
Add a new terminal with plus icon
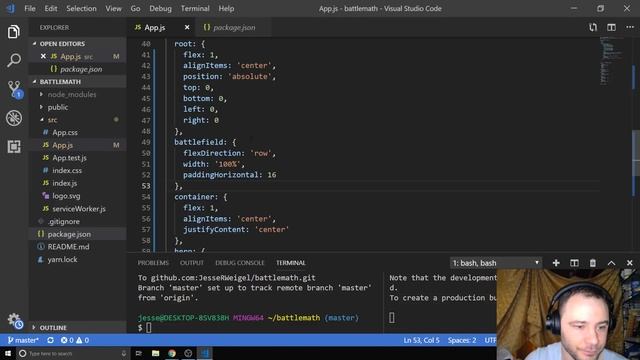(556, 263)
